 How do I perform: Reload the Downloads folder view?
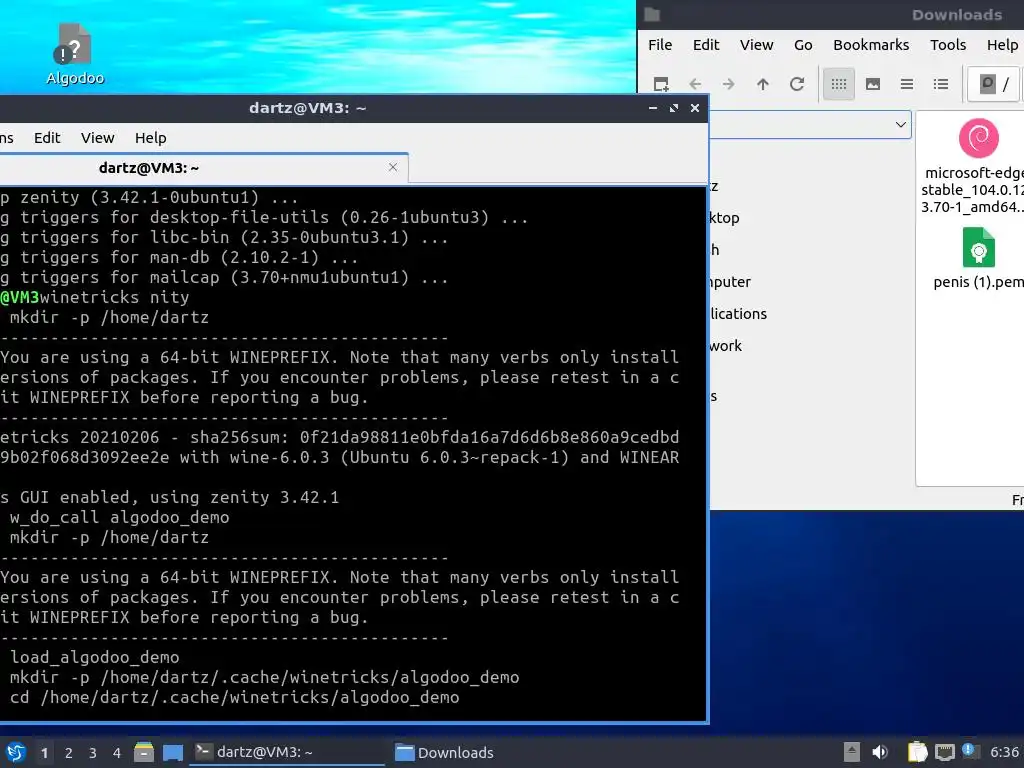click(x=797, y=84)
